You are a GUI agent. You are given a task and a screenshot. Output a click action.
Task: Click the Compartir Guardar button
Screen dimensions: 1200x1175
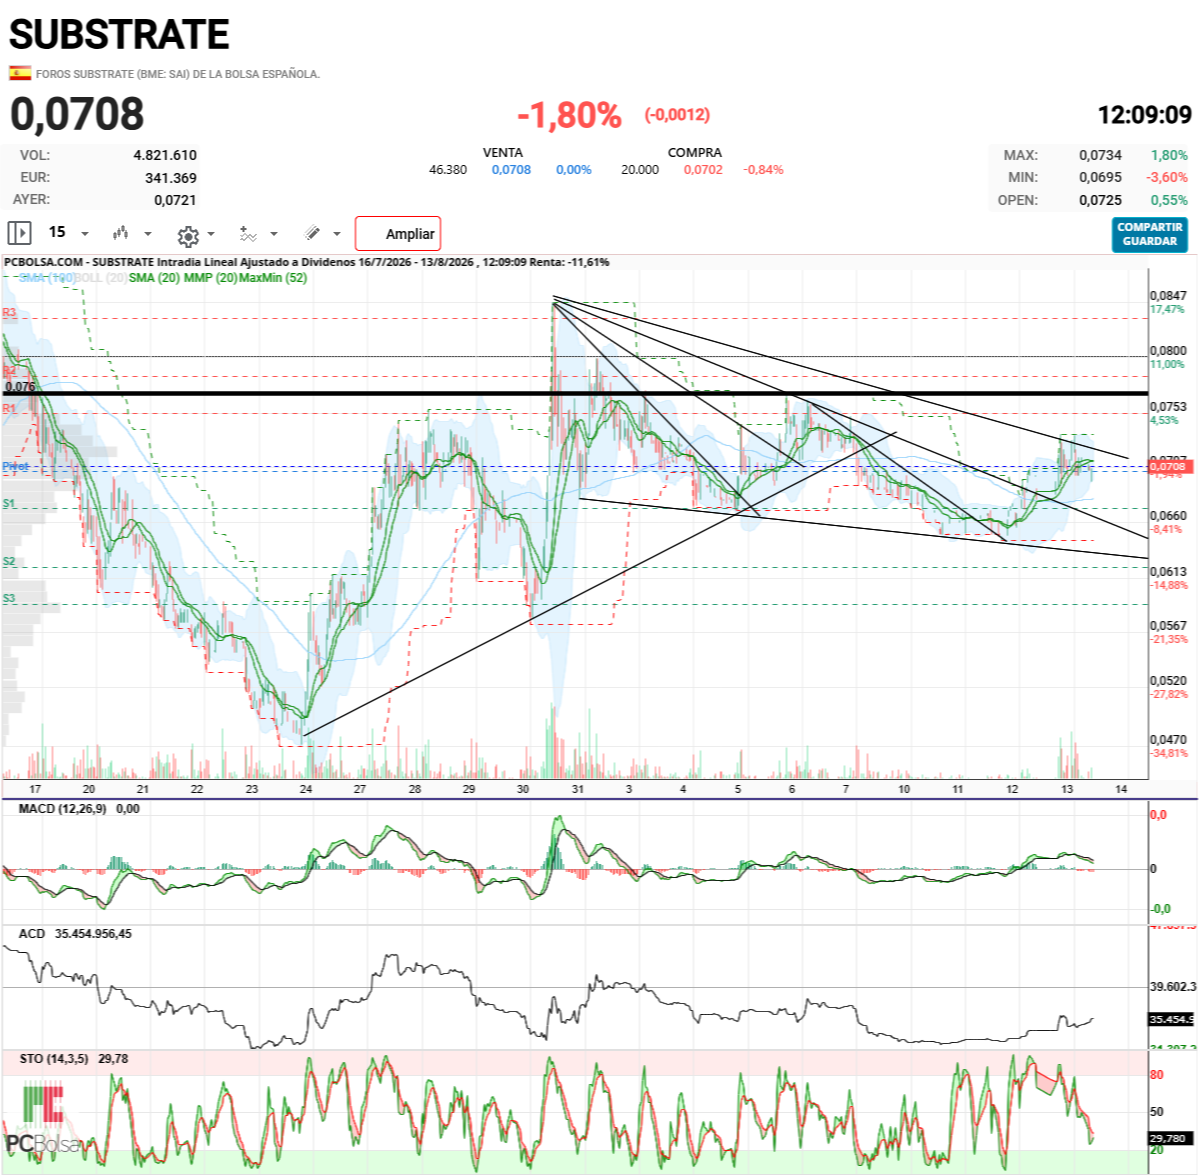tap(1150, 234)
